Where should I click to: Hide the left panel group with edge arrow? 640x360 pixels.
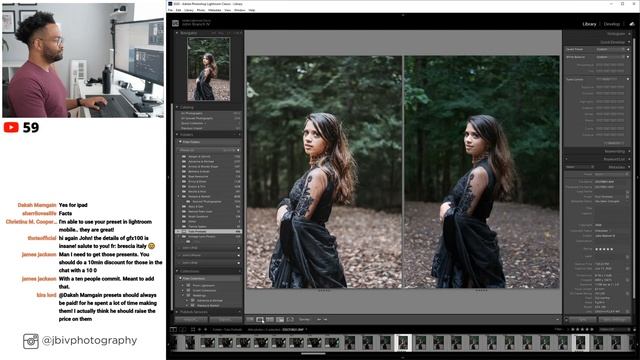click(x=168, y=178)
